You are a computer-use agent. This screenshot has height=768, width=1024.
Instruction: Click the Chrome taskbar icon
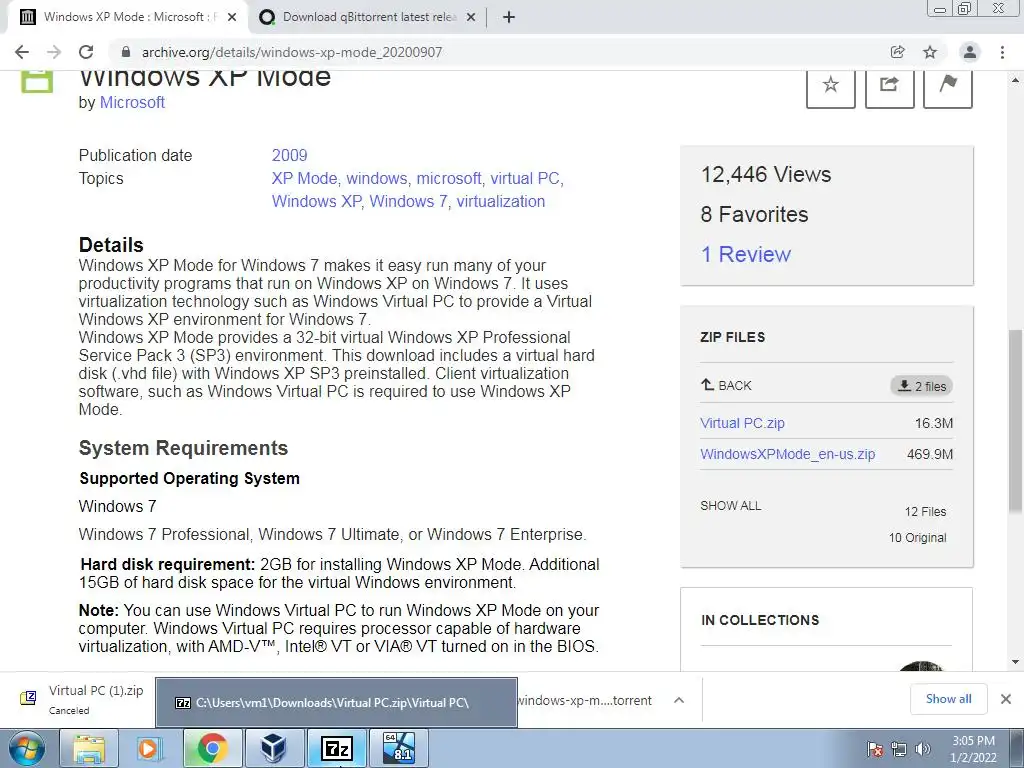click(x=212, y=748)
